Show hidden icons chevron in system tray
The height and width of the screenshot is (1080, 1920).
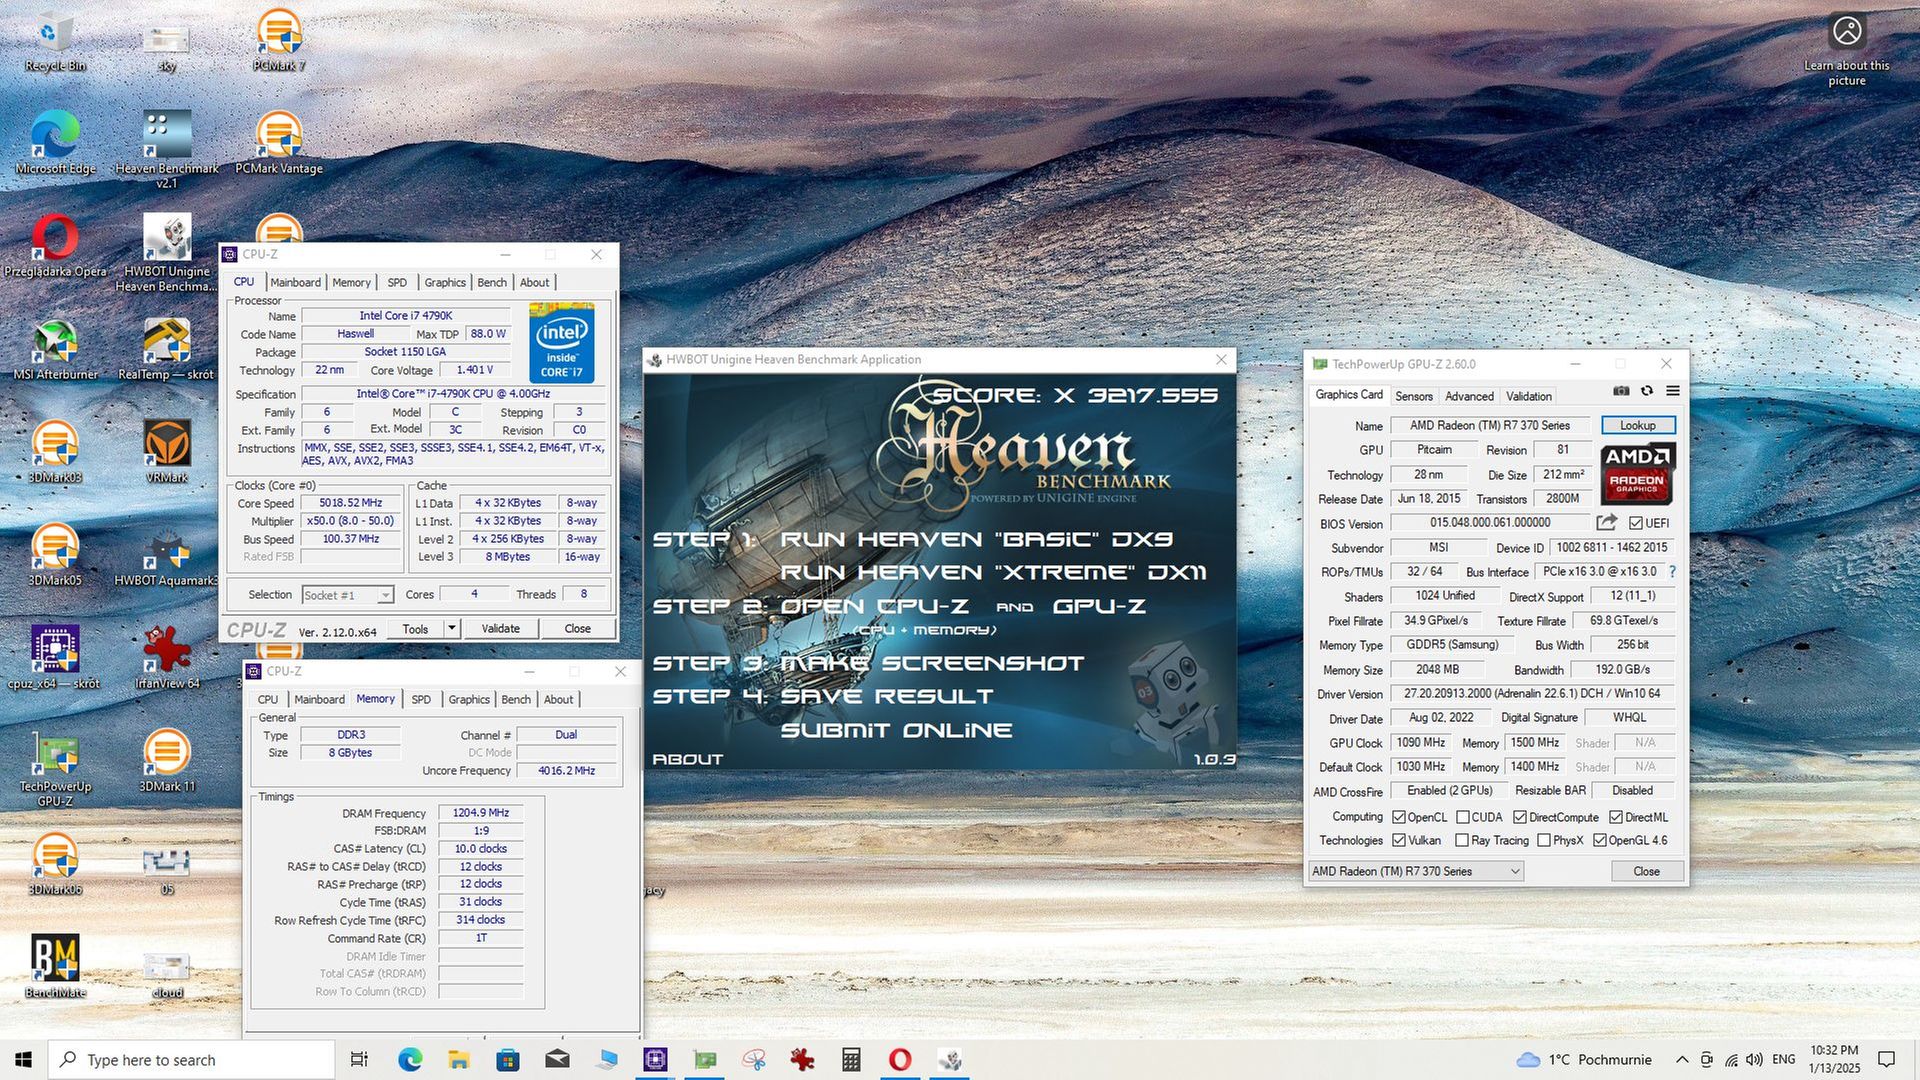click(x=1682, y=1059)
